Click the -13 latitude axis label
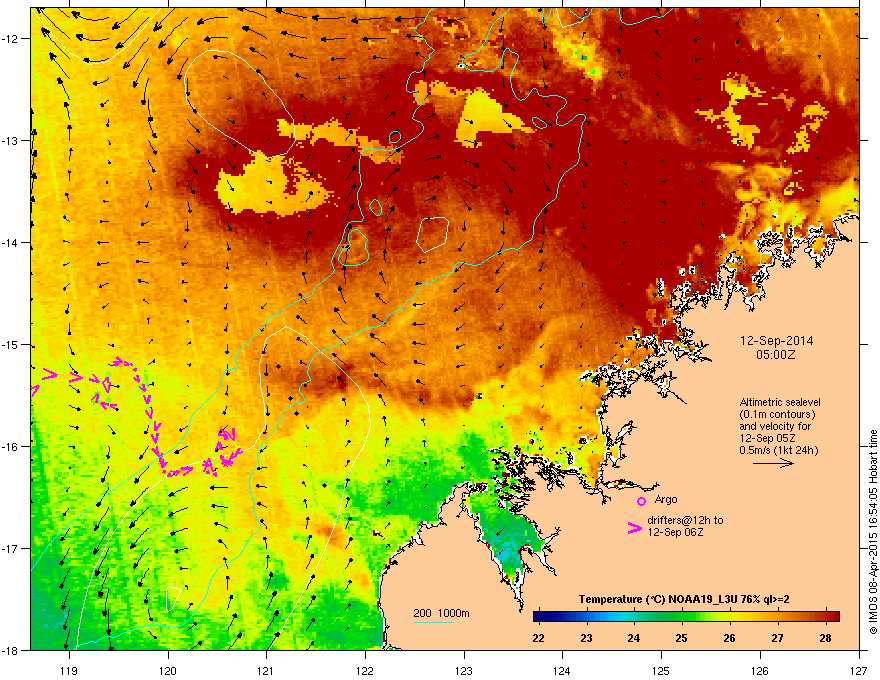The image size is (880, 680). coord(10,141)
